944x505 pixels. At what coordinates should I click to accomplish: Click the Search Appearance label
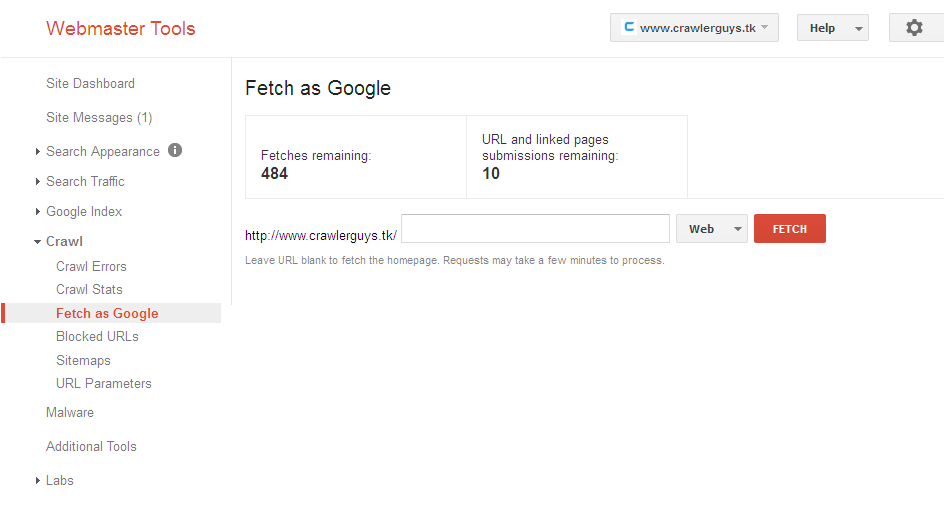click(x=103, y=152)
